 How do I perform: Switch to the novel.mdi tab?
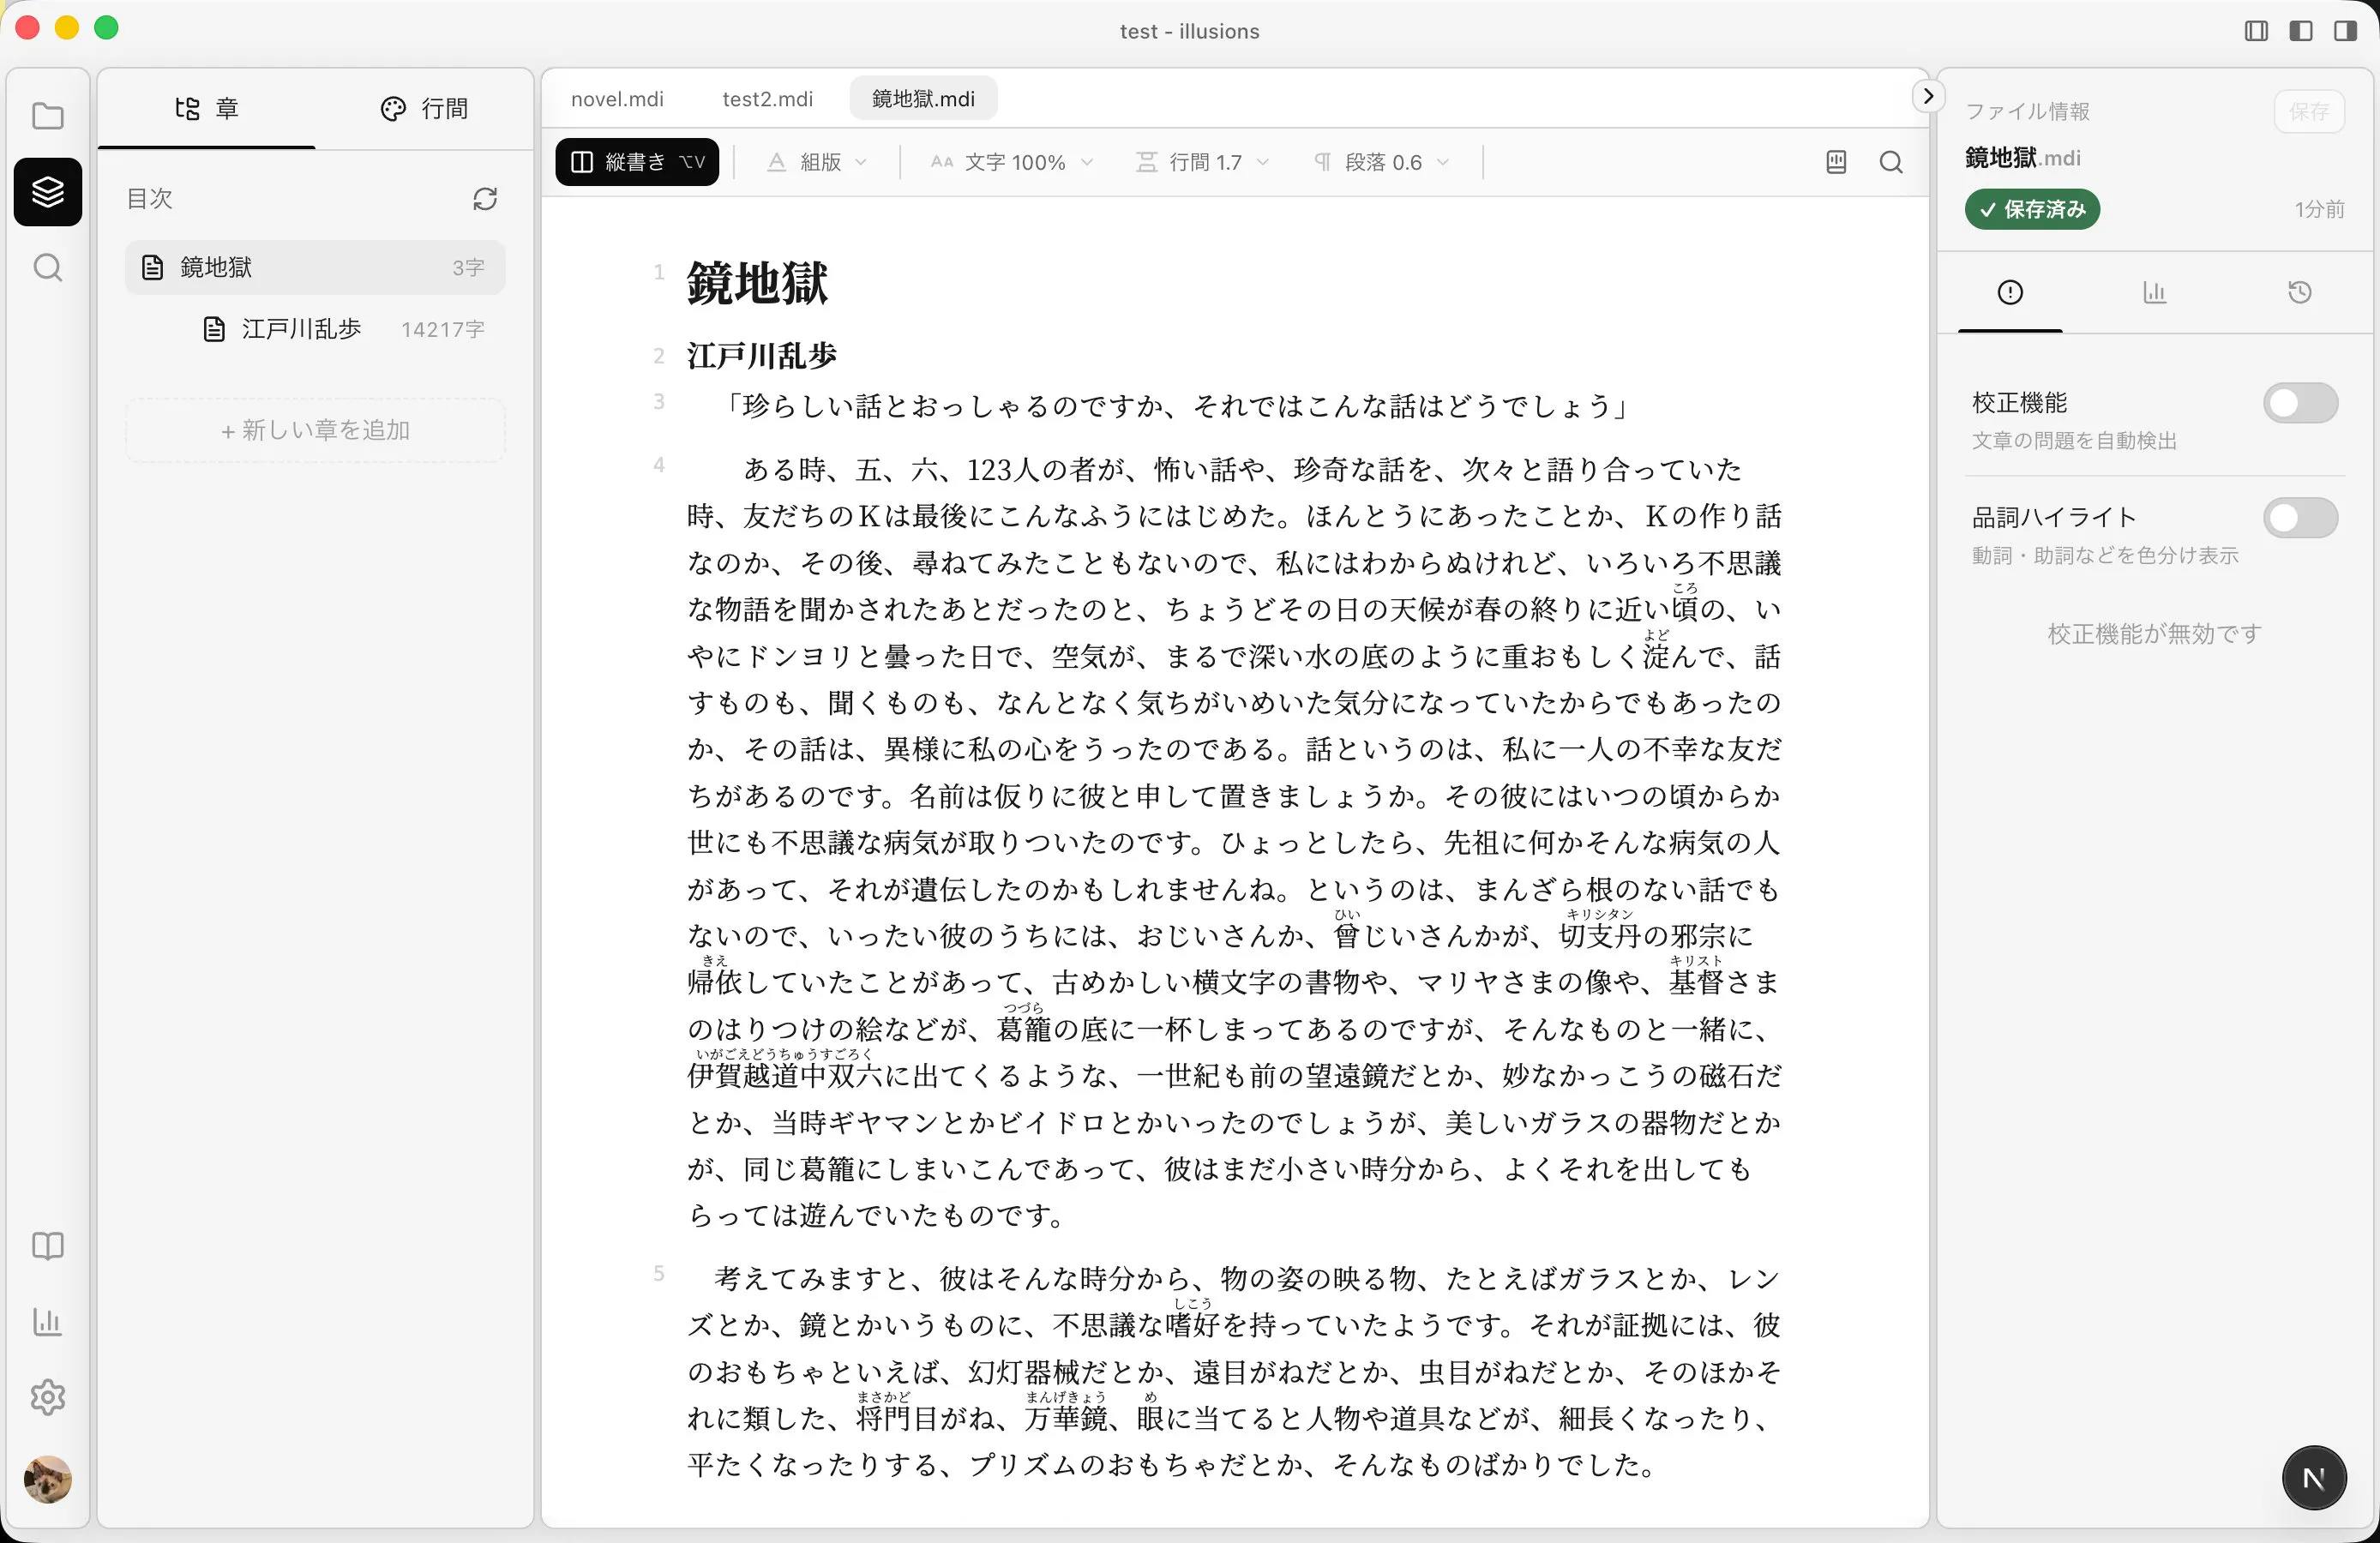point(617,99)
